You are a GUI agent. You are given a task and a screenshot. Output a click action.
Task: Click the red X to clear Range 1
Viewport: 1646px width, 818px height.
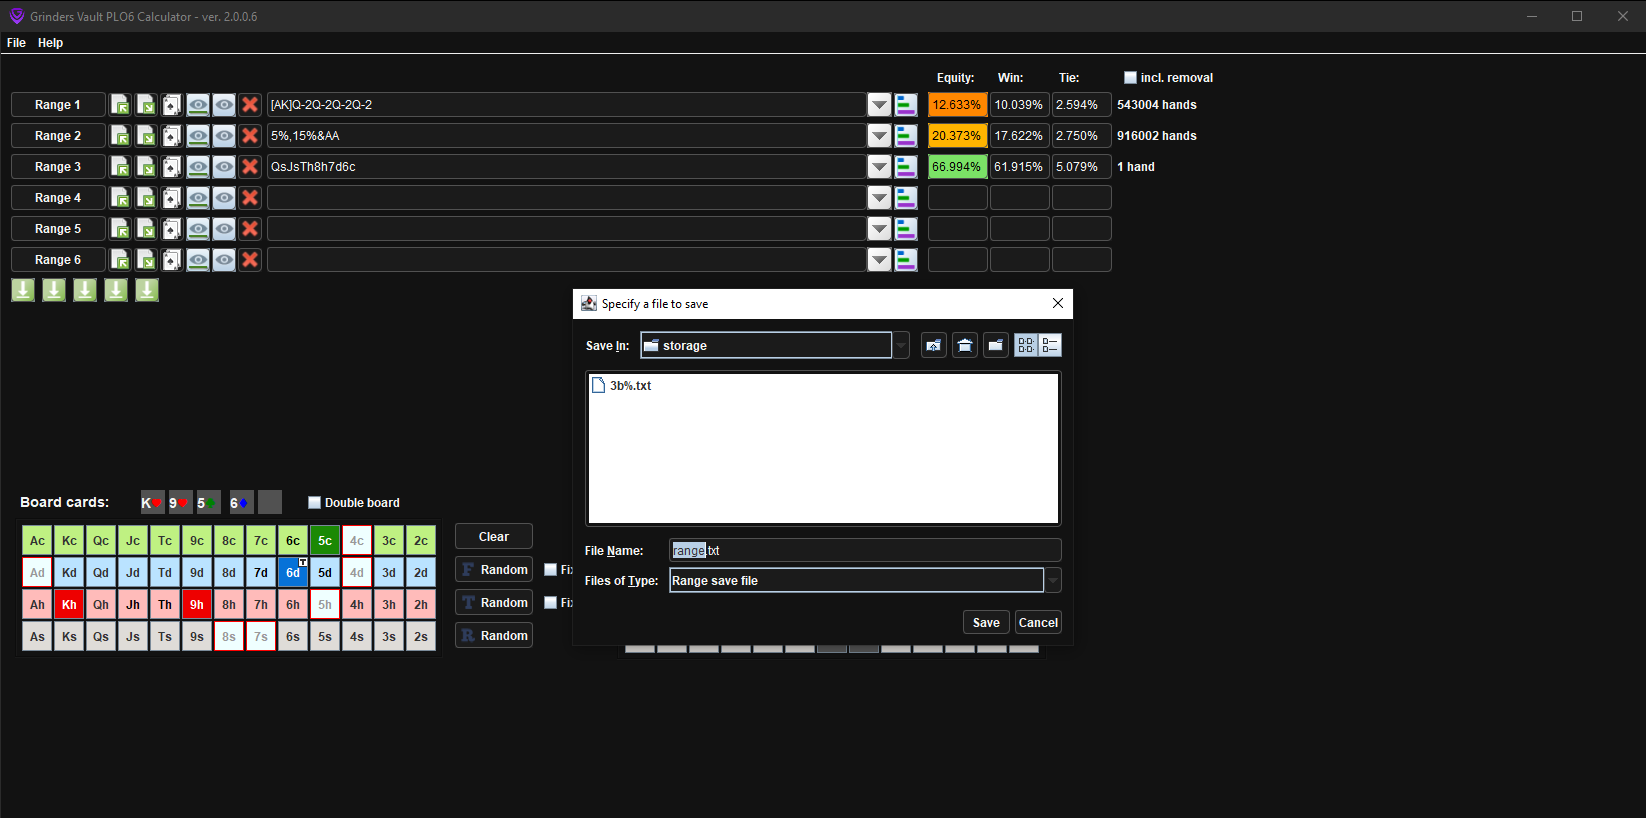click(x=250, y=105)
